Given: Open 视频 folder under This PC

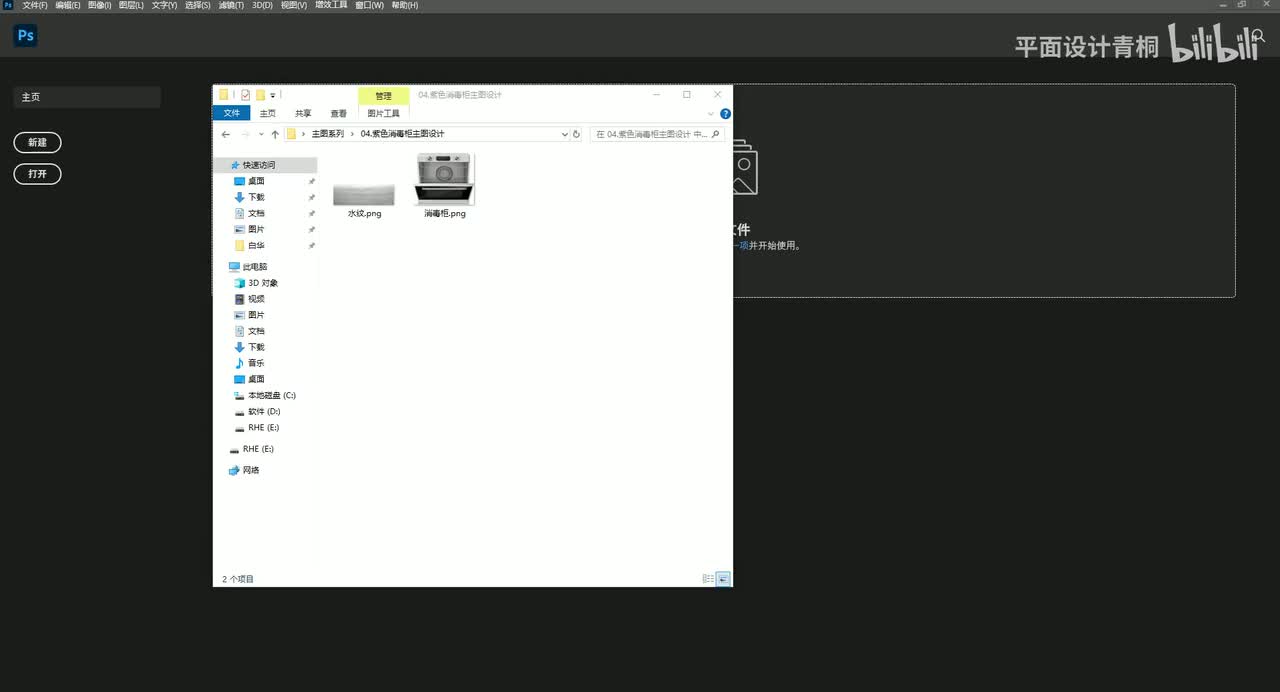Looking at the screenshot, I should coord(256,299).
